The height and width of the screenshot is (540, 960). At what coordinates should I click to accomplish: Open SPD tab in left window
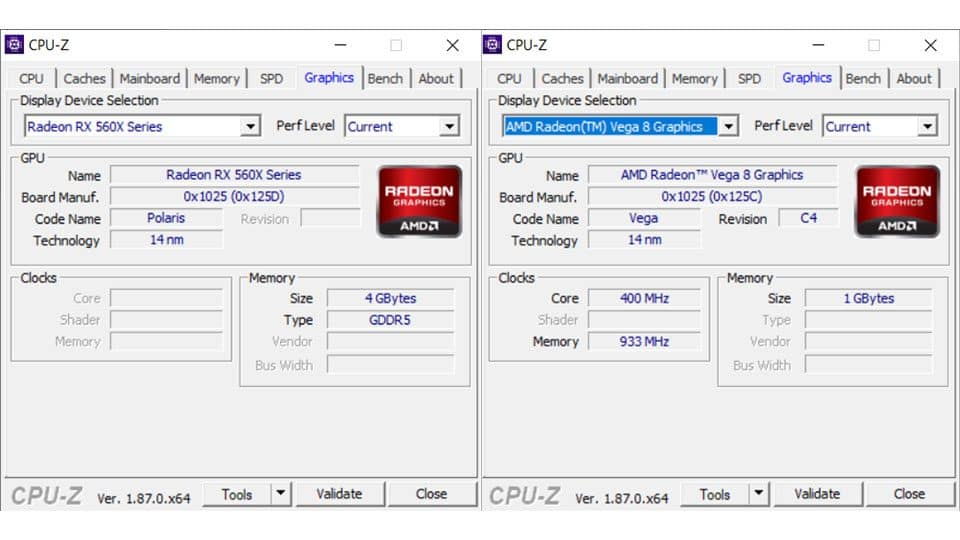pos(271,79)
